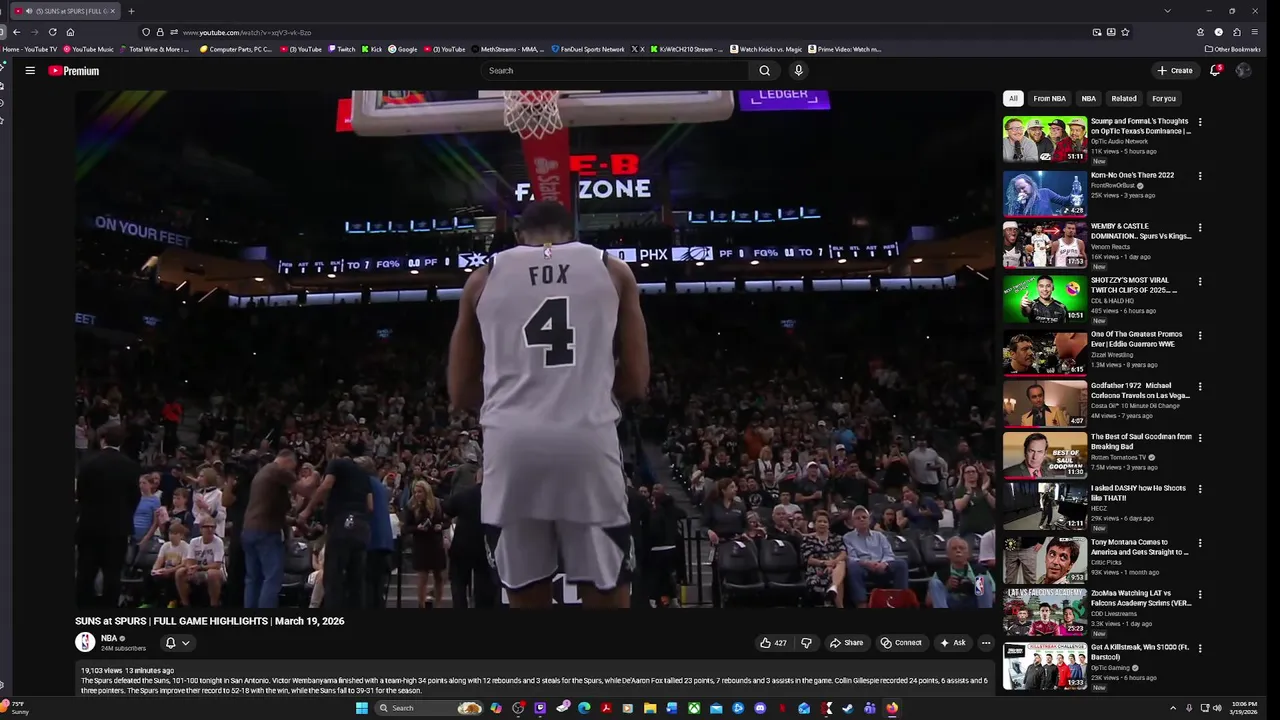This screenshot has width=1280, height=720.
Task: Open options for Korn No One's There video
Action: click(x=1200, y=176)
